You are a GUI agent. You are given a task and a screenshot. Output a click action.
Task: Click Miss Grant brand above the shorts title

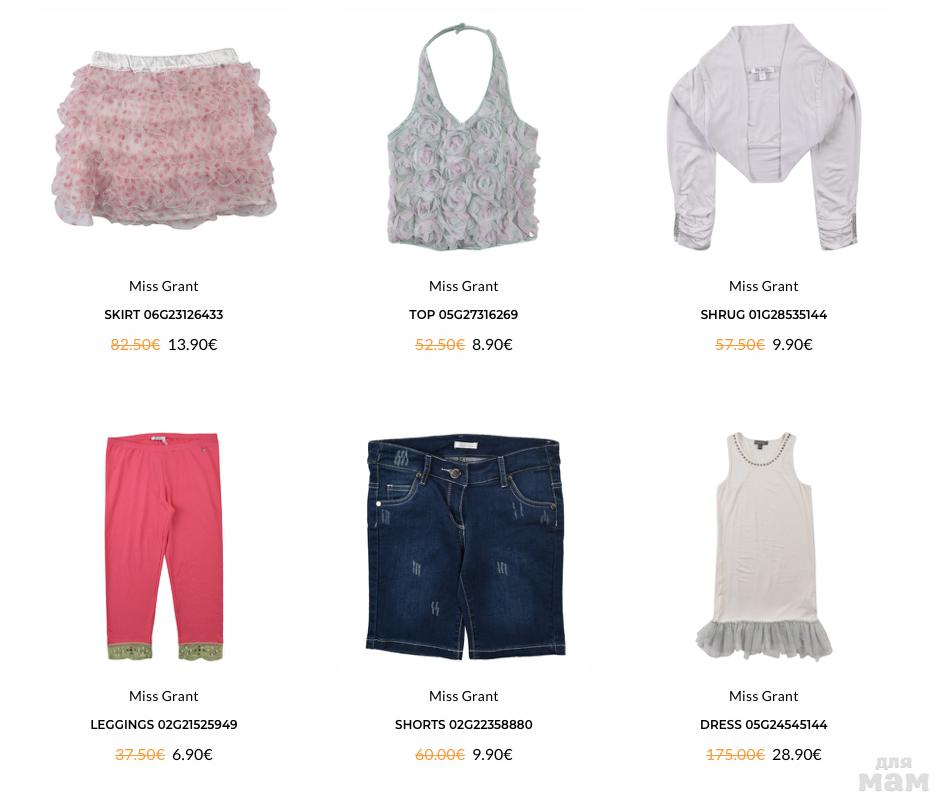pos(464,696)
